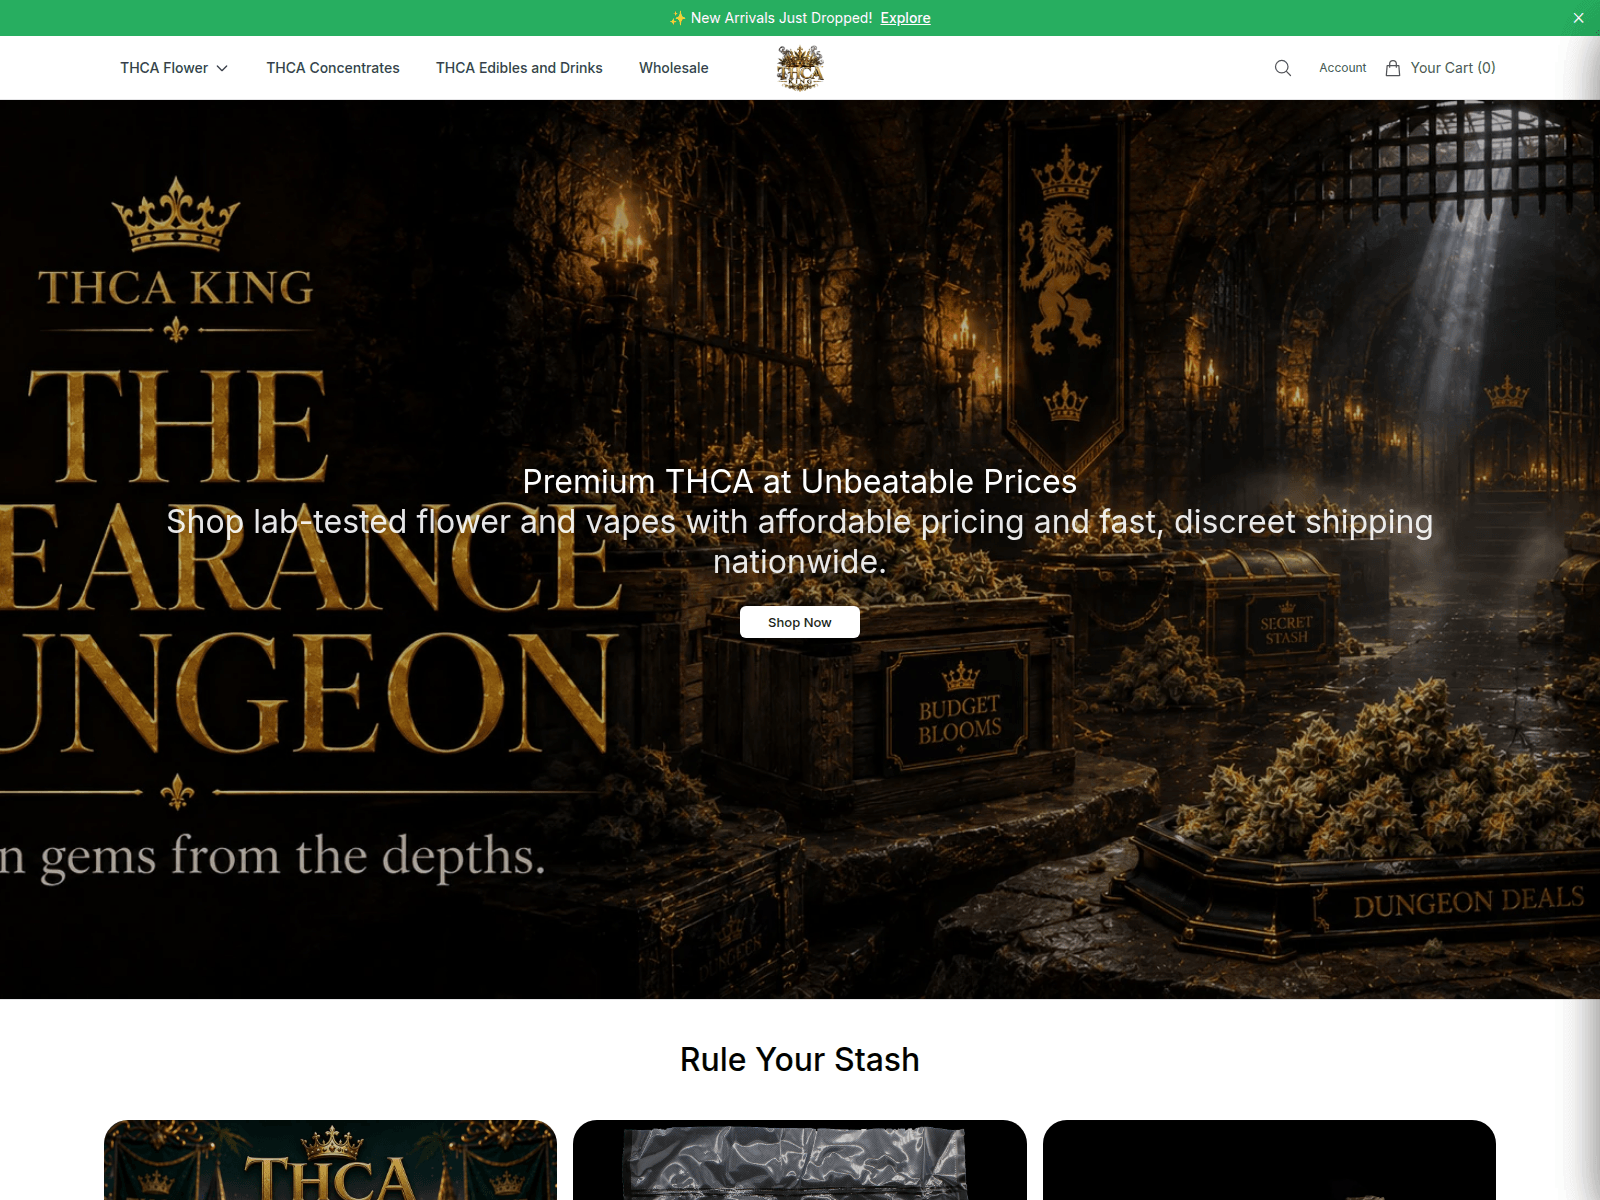This screenshot has height=1200, width=1600.
Task: Click the 'Rule Your Stash' heading
Action: pyautogui.click(x=800, y=1059)
